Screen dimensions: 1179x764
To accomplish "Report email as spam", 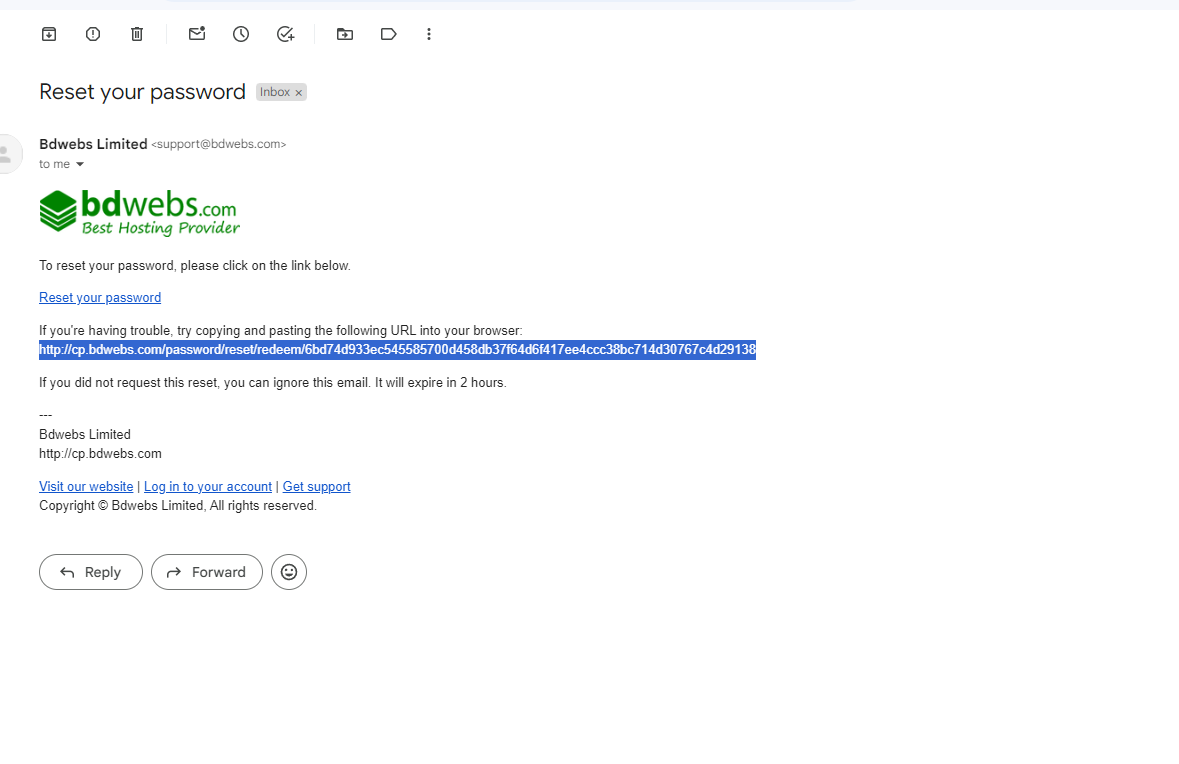I will [93, 34].
